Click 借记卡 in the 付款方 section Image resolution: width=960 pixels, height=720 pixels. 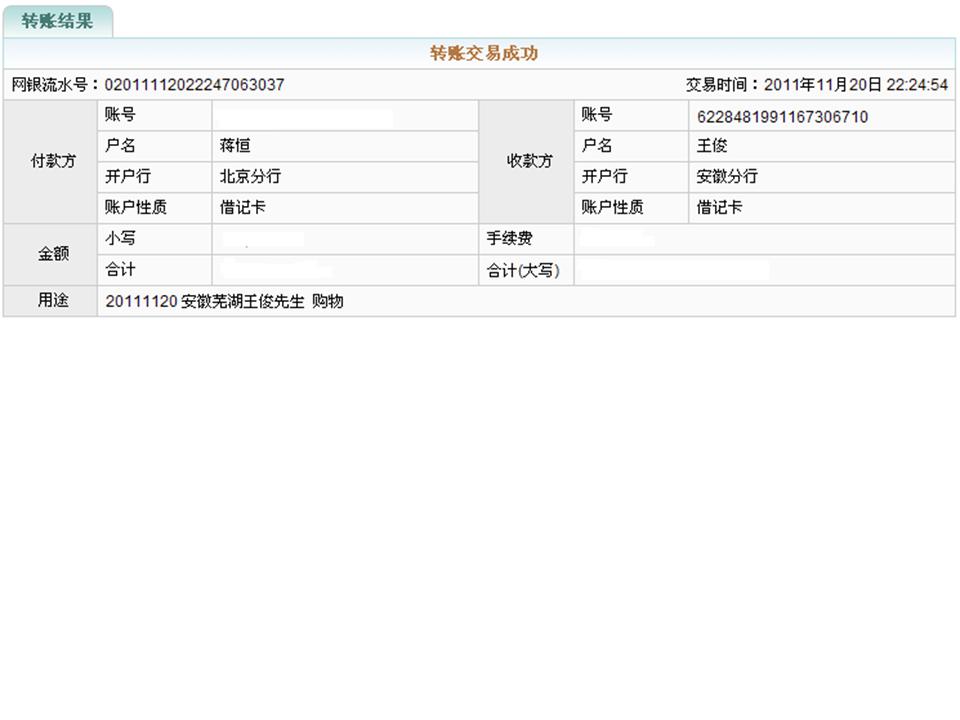point(243,208)
